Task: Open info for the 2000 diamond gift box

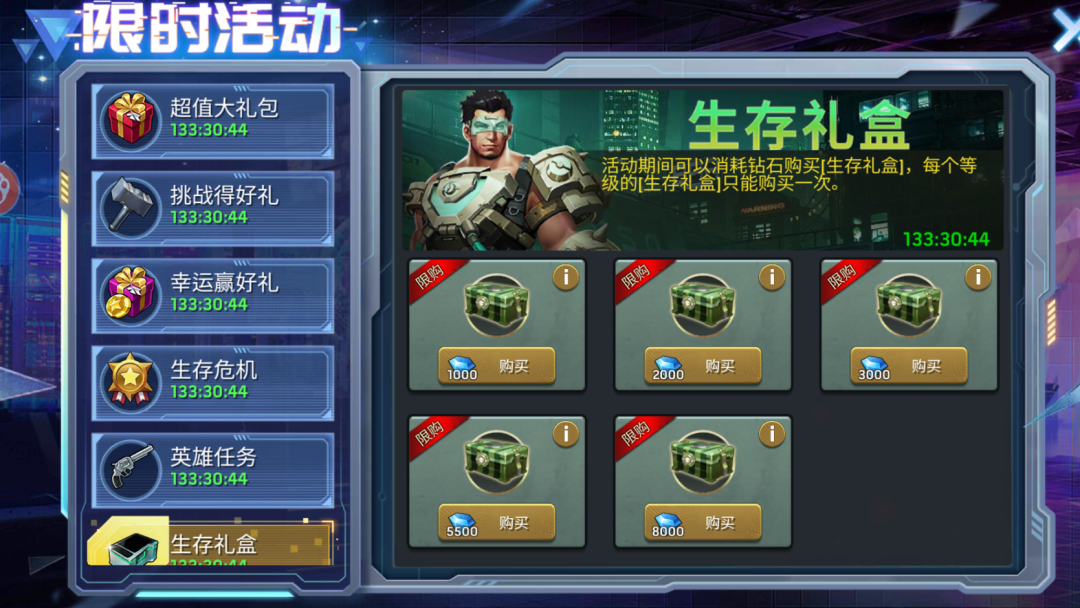Action: click(x=771, y=277)
